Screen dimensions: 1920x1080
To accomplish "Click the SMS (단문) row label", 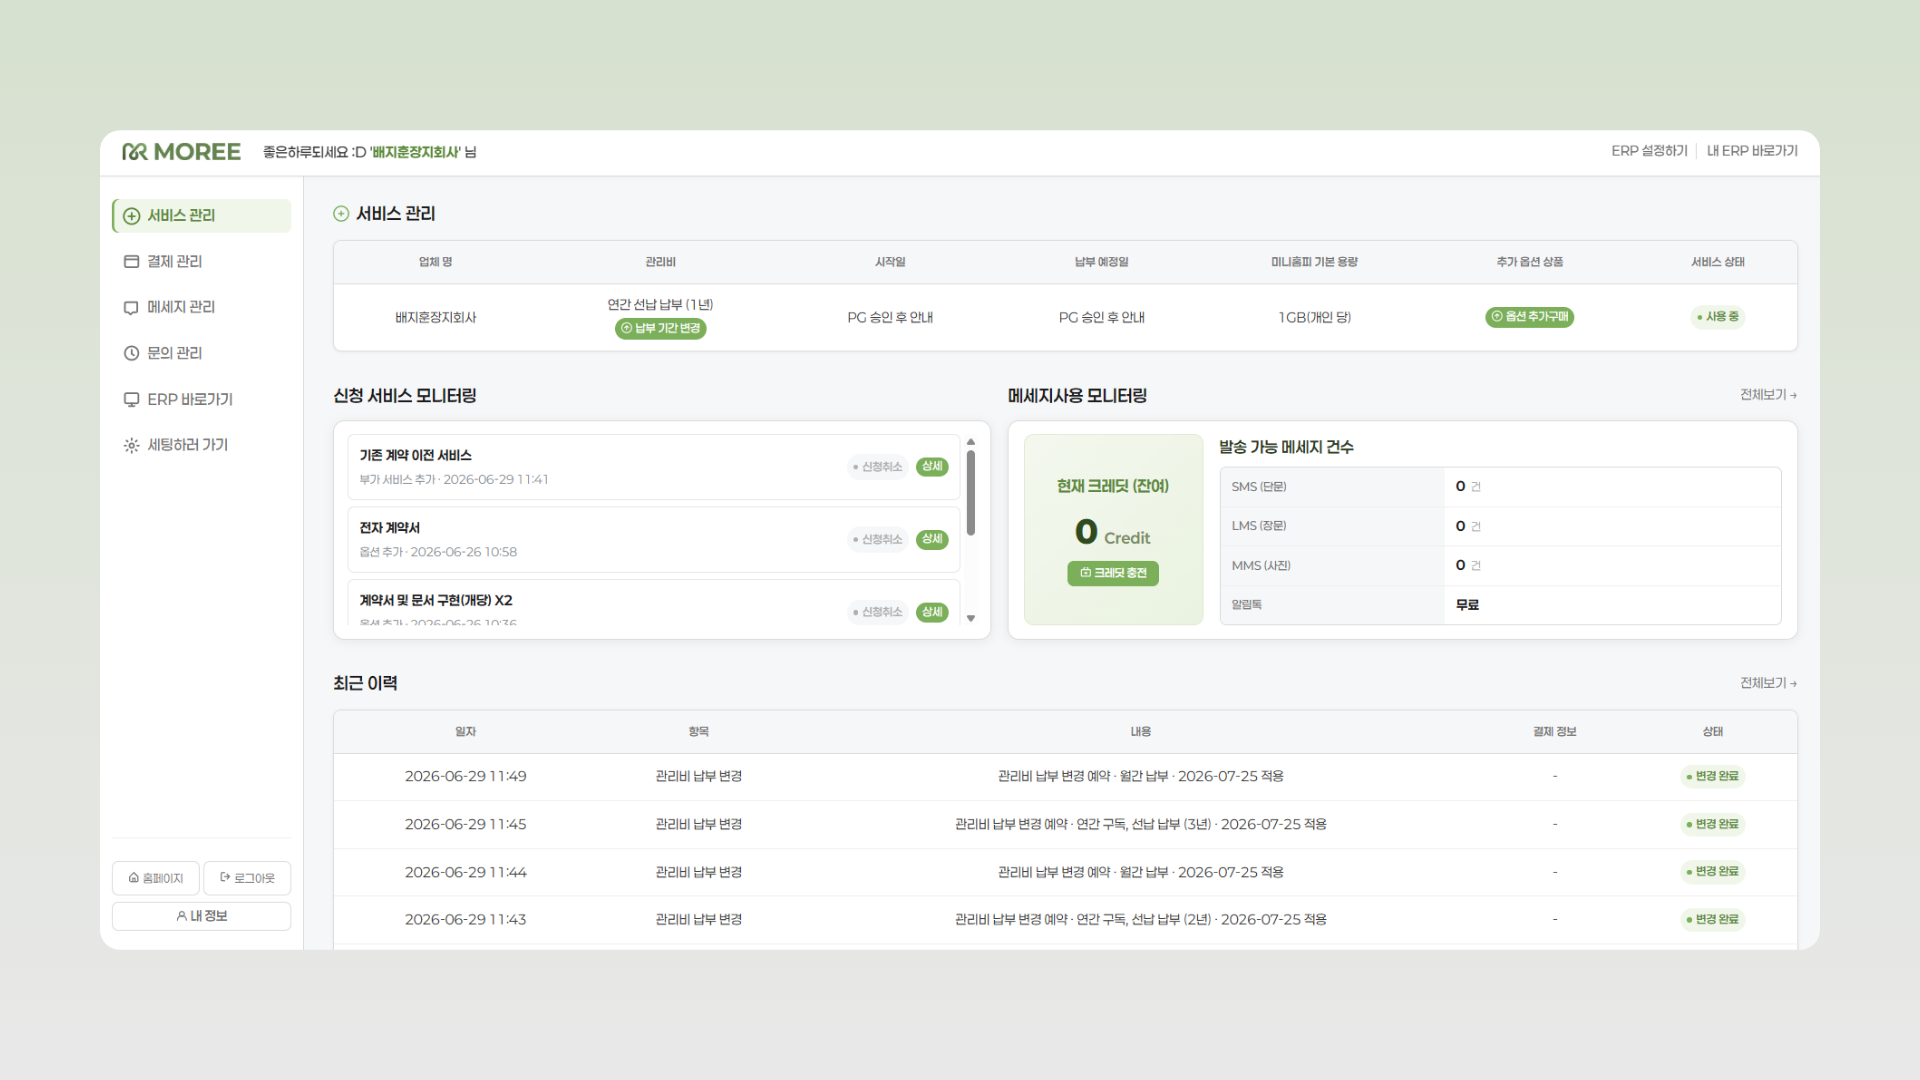I will click(1259, 487).
